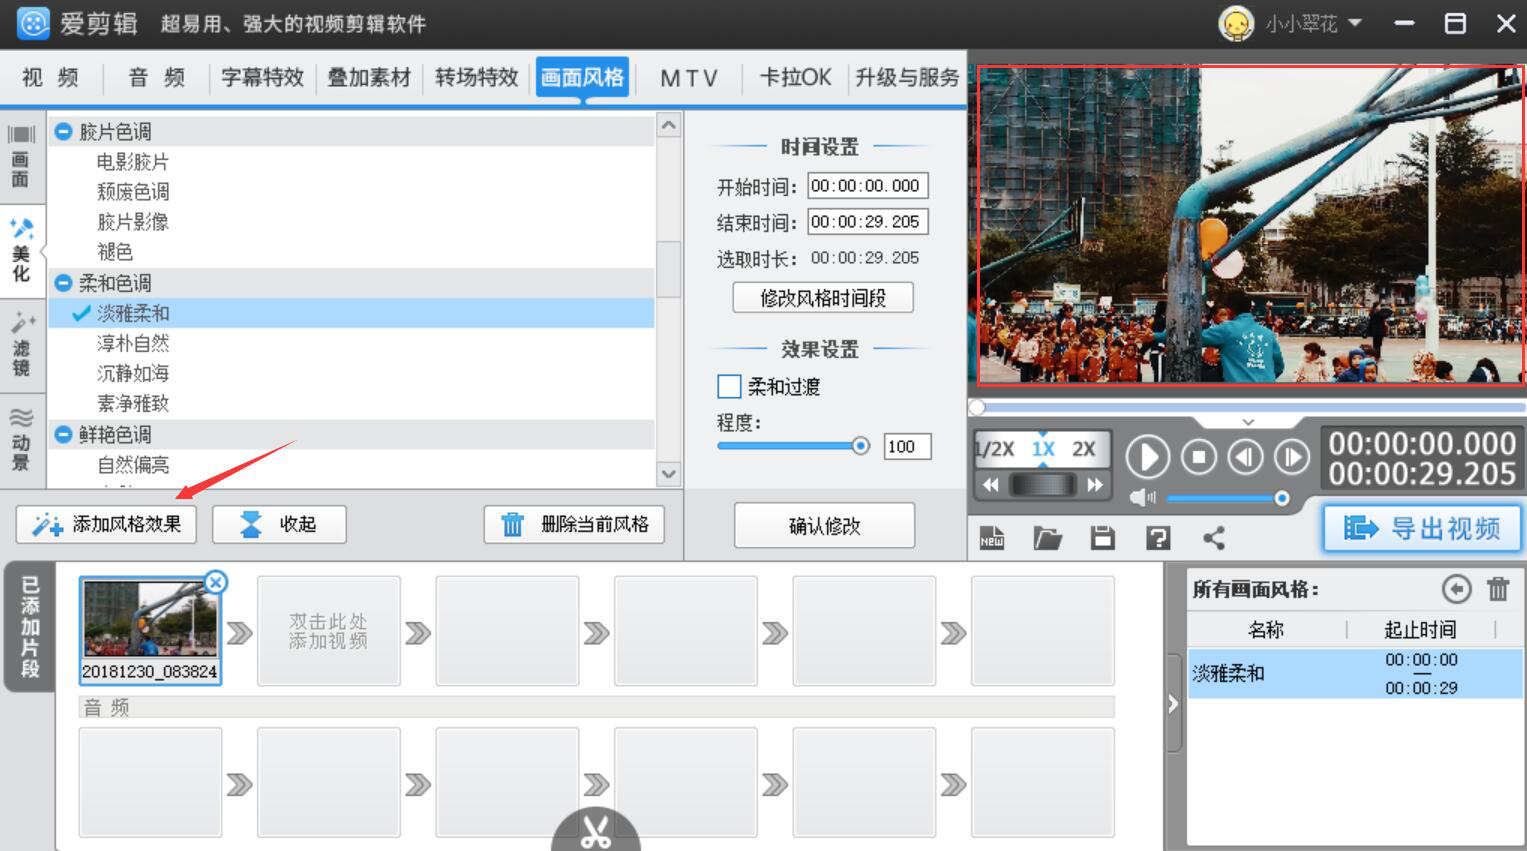Select the 电影胶片 style
The height and width of the screenshot is (851, 1527).
coord(133,162)
